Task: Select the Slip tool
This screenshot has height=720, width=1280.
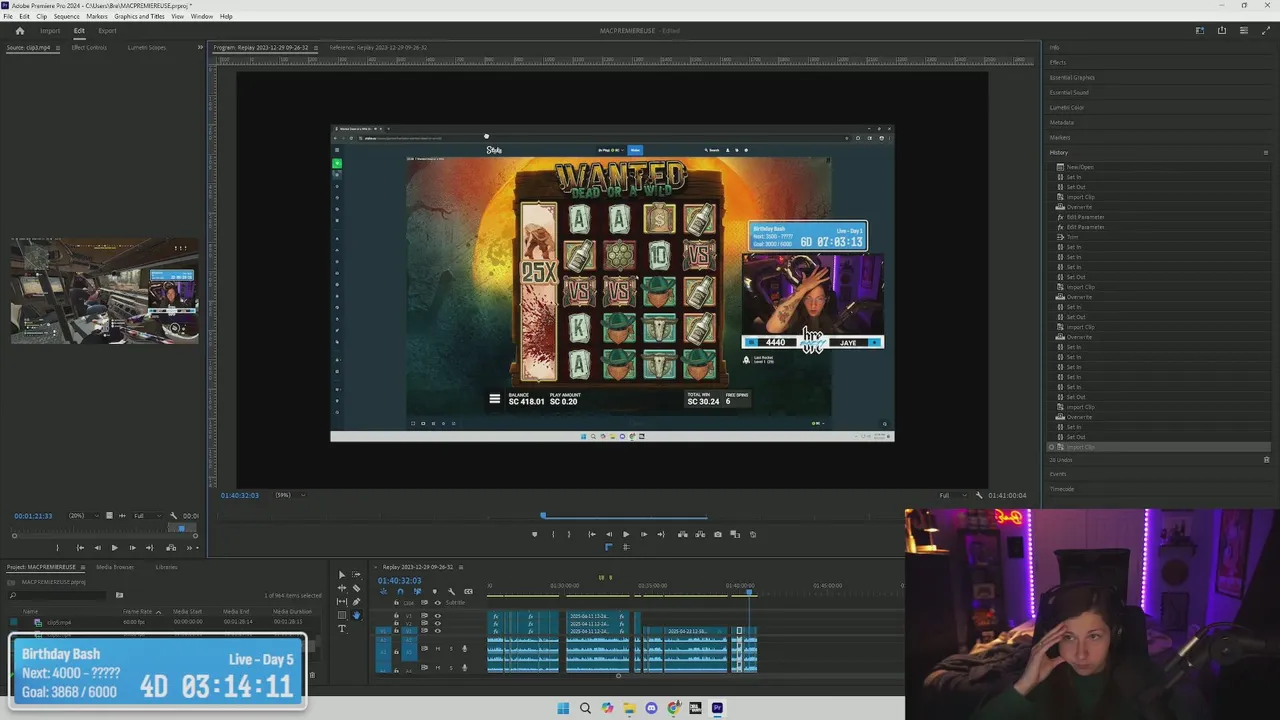Action: pos(342,602)
